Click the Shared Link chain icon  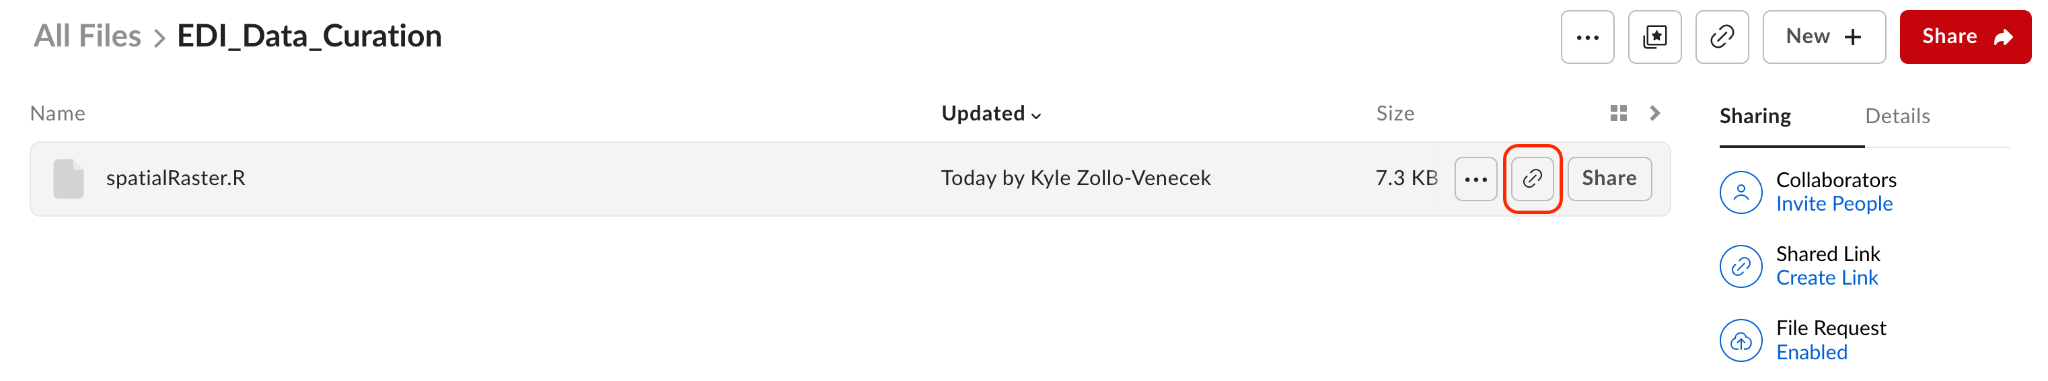[1741, 266]
